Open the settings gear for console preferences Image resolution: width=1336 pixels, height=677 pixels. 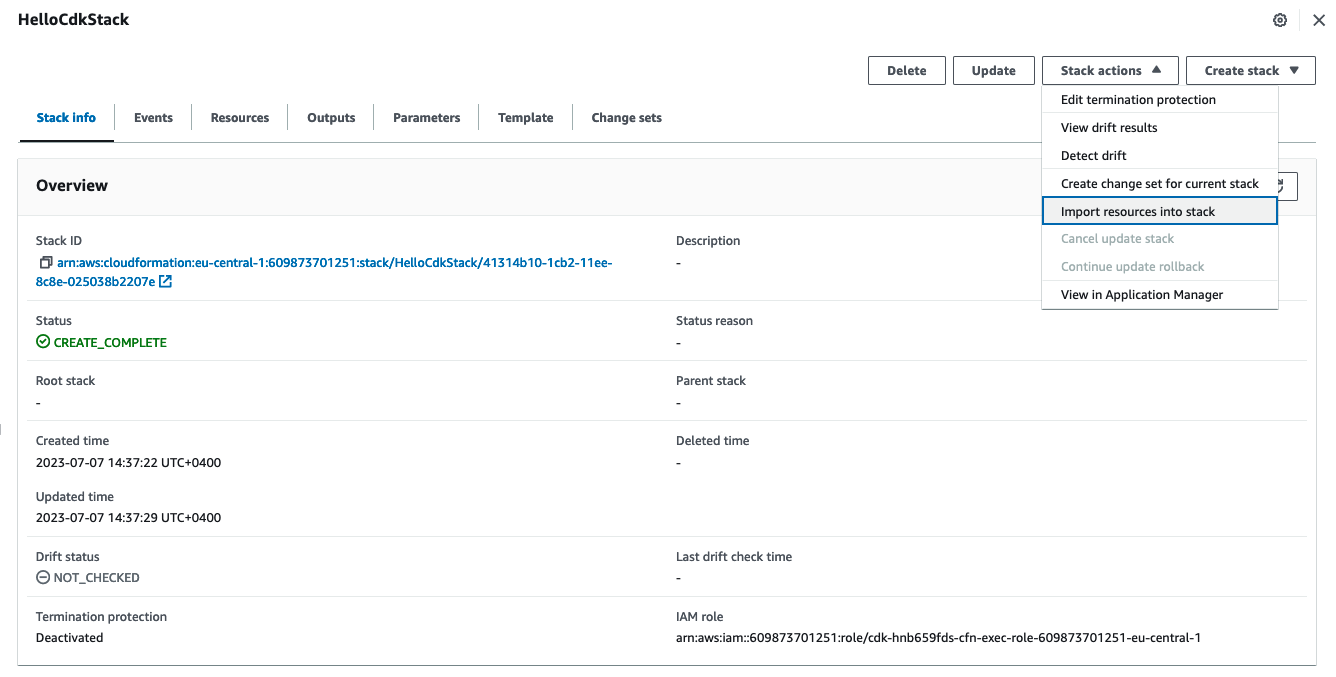click(1280, 19)
